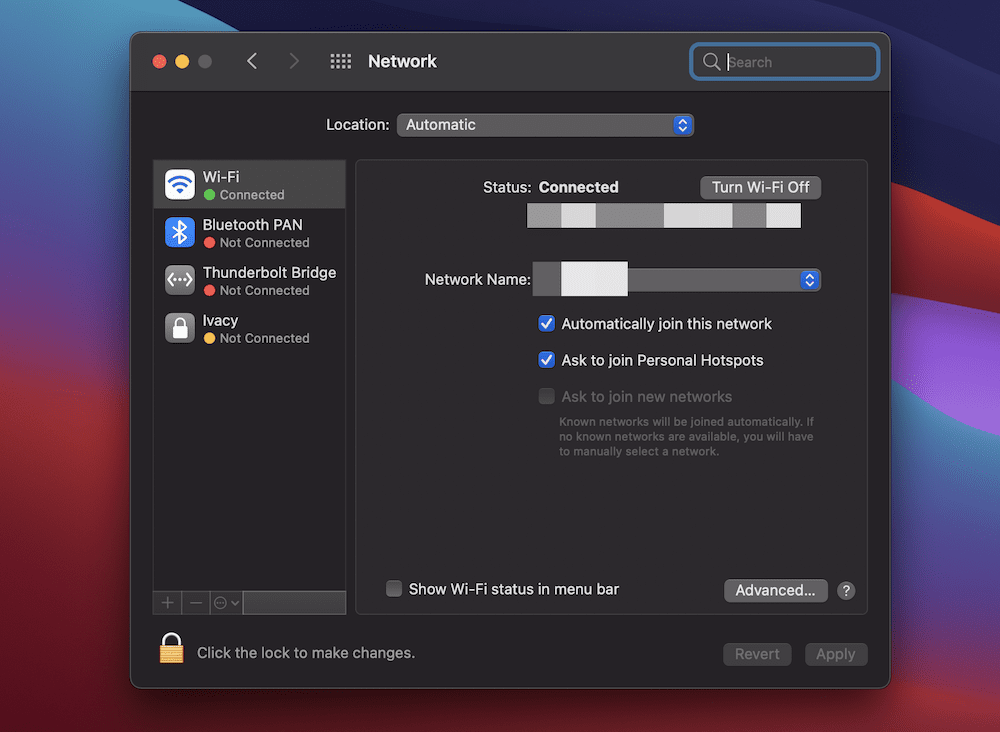This screenshot has height=732, width=1000.
Task: Select the Bluetooth PAN service icon
Action: point(180,232)
